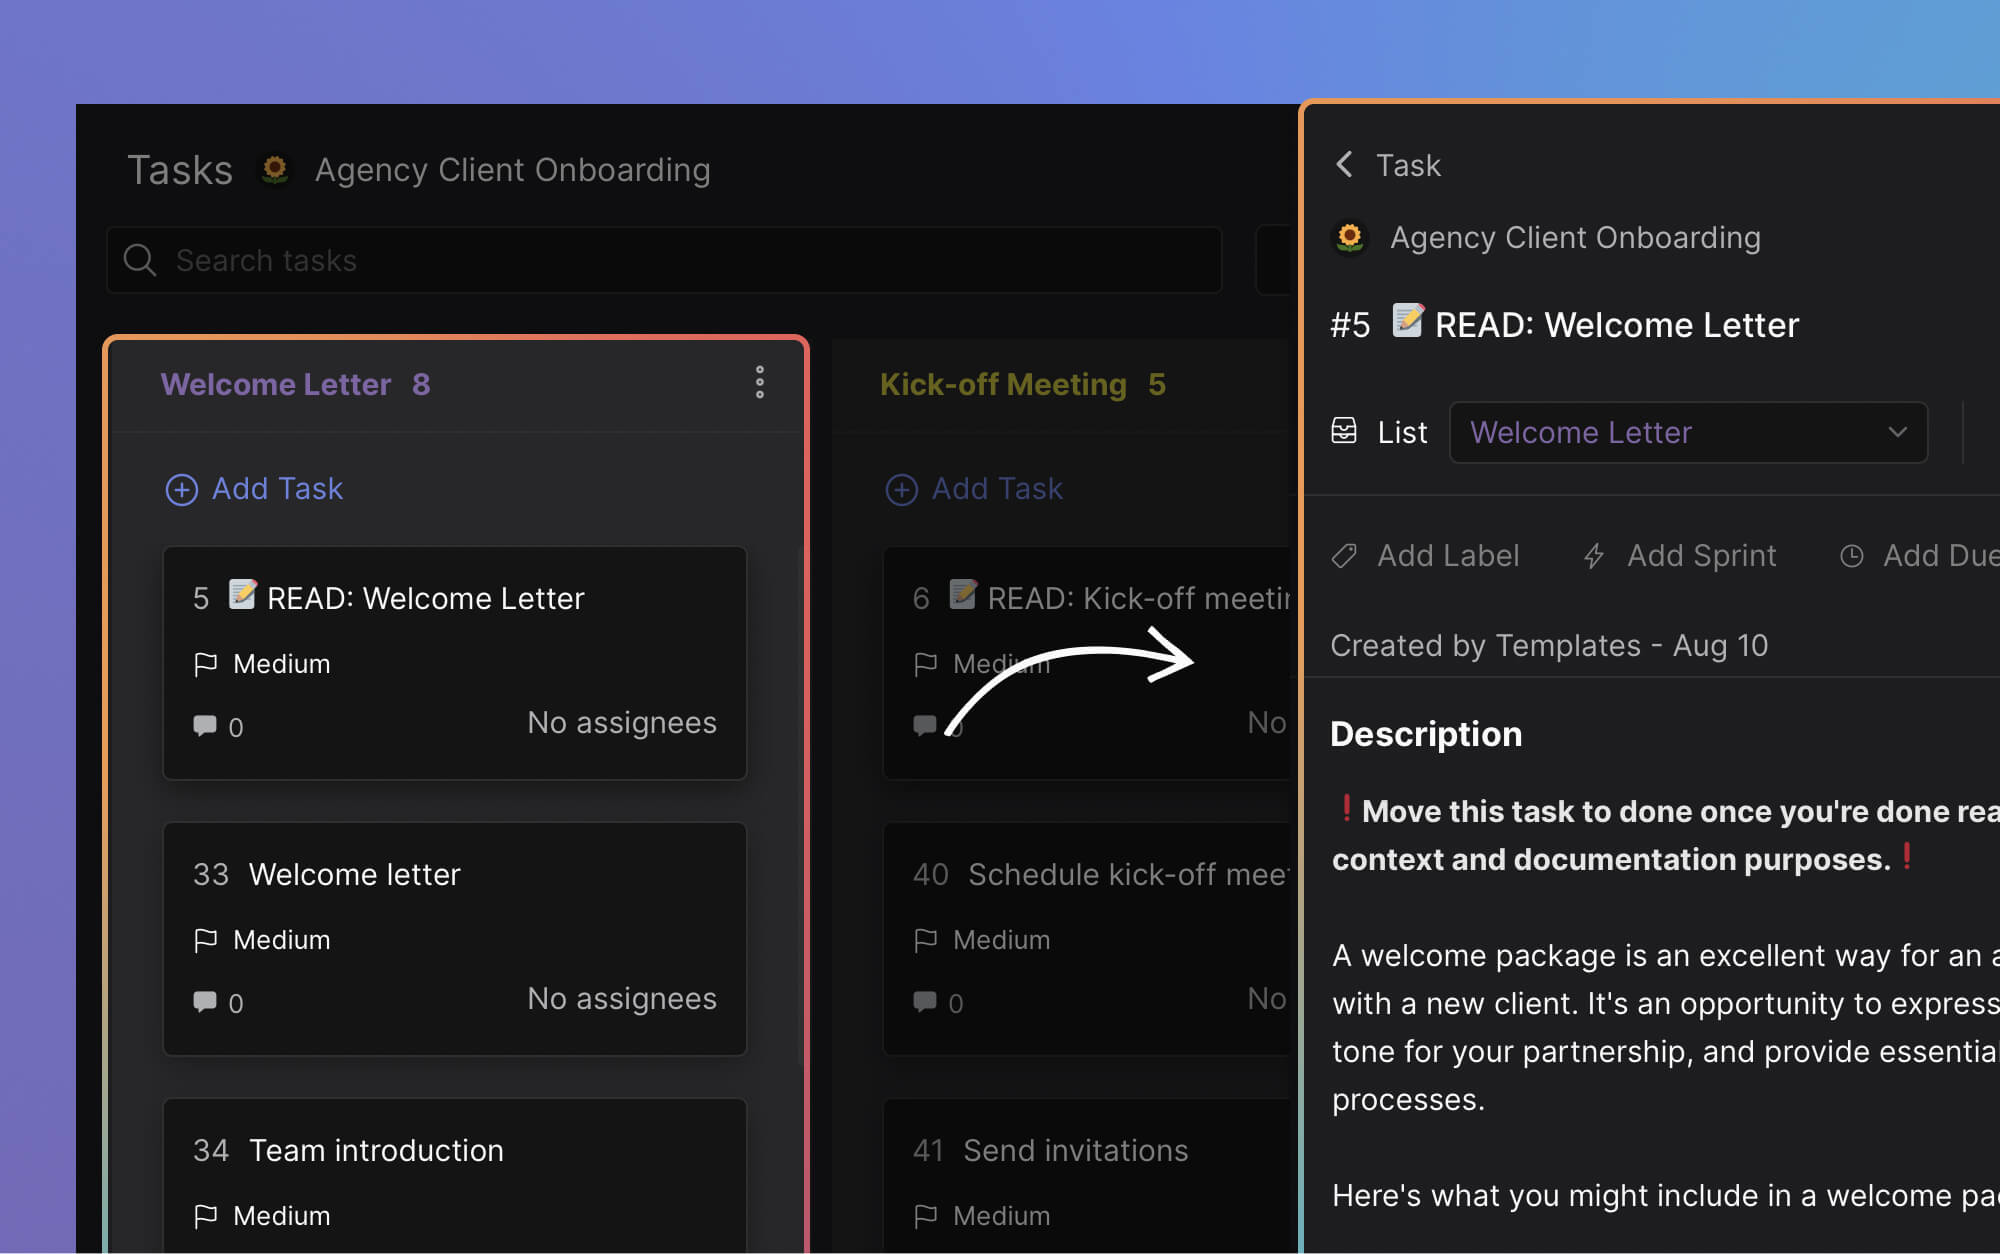Viewport: 2000px width, 1254px height.
Task: Click the tag icon next to Add Label
Action: pos(1343,556)
